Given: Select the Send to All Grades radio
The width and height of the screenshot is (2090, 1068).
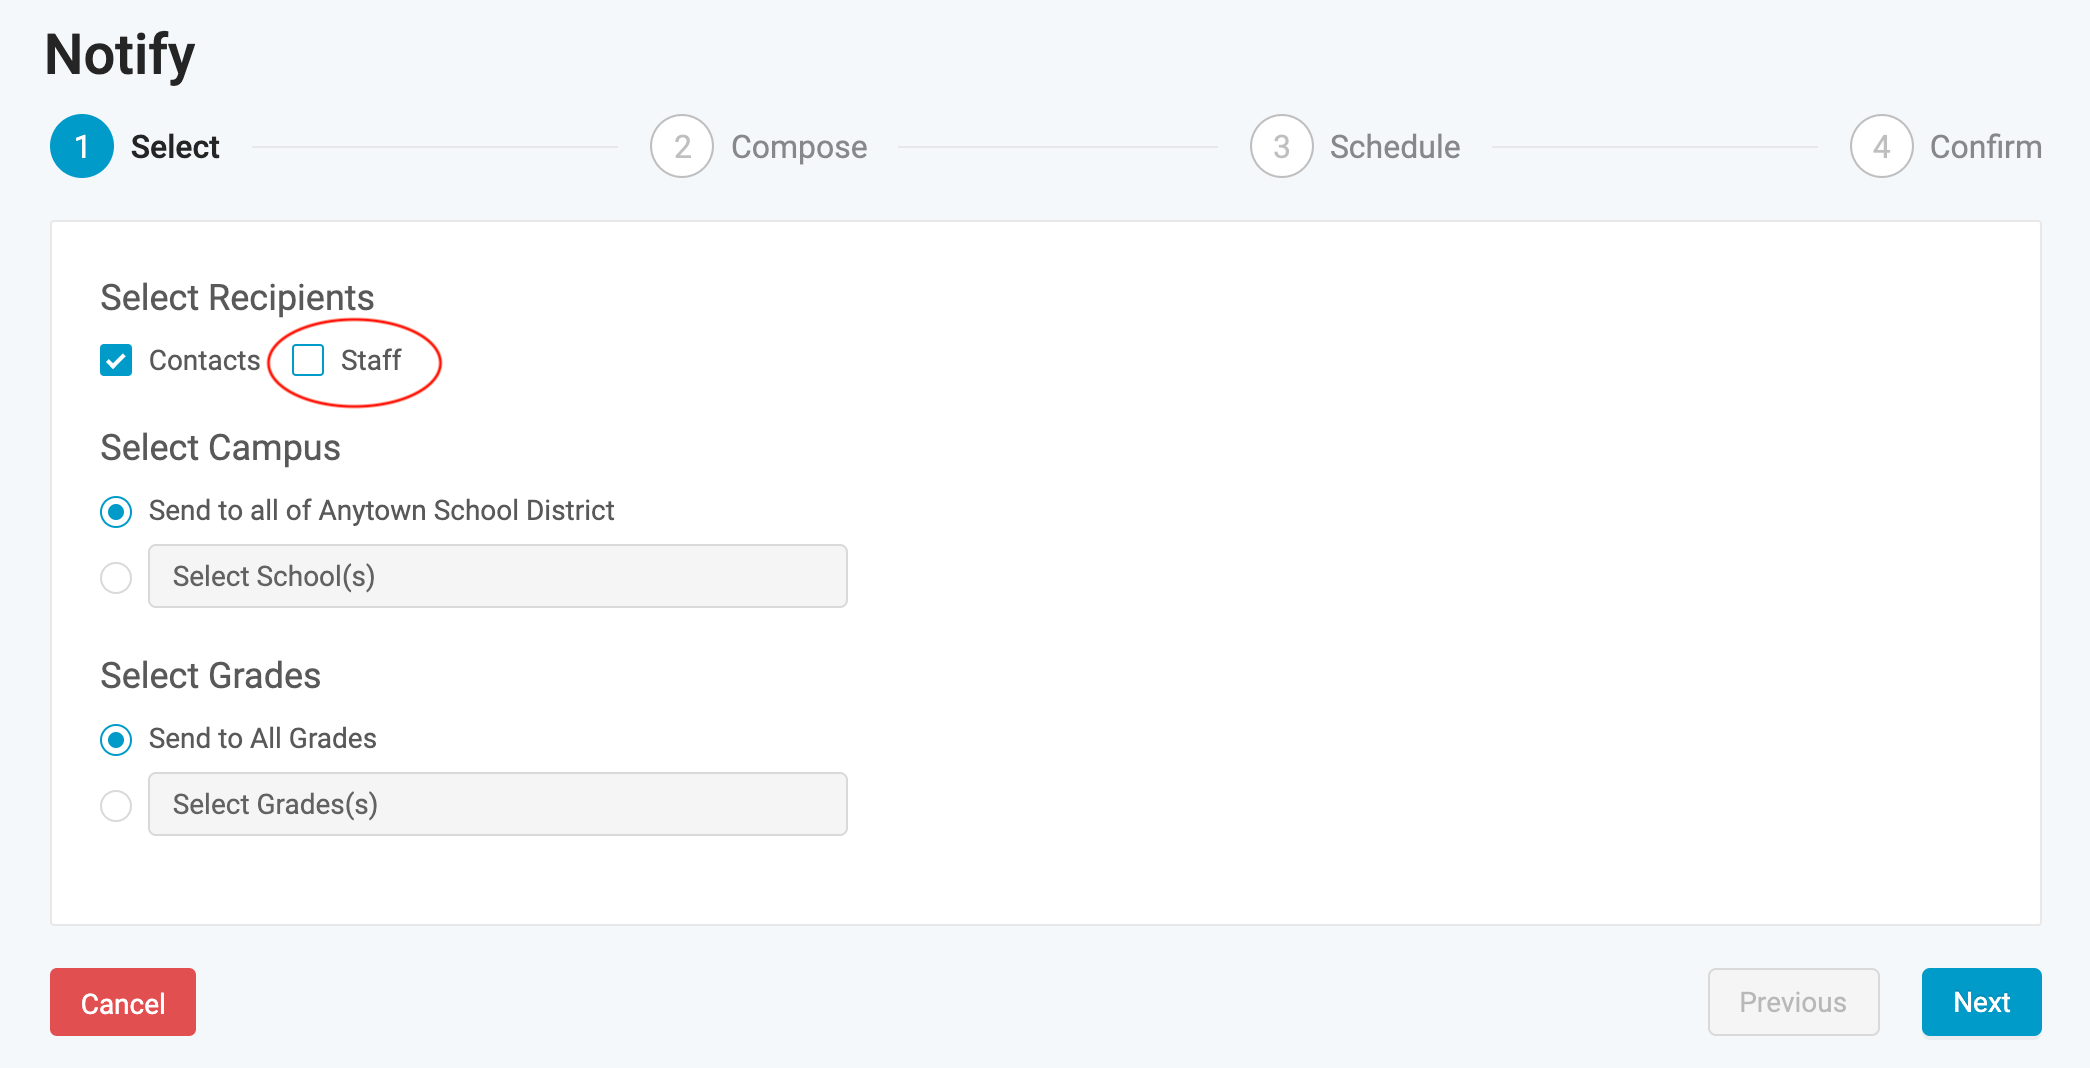Looking at the screenshot, I should [x=116, y=740].
